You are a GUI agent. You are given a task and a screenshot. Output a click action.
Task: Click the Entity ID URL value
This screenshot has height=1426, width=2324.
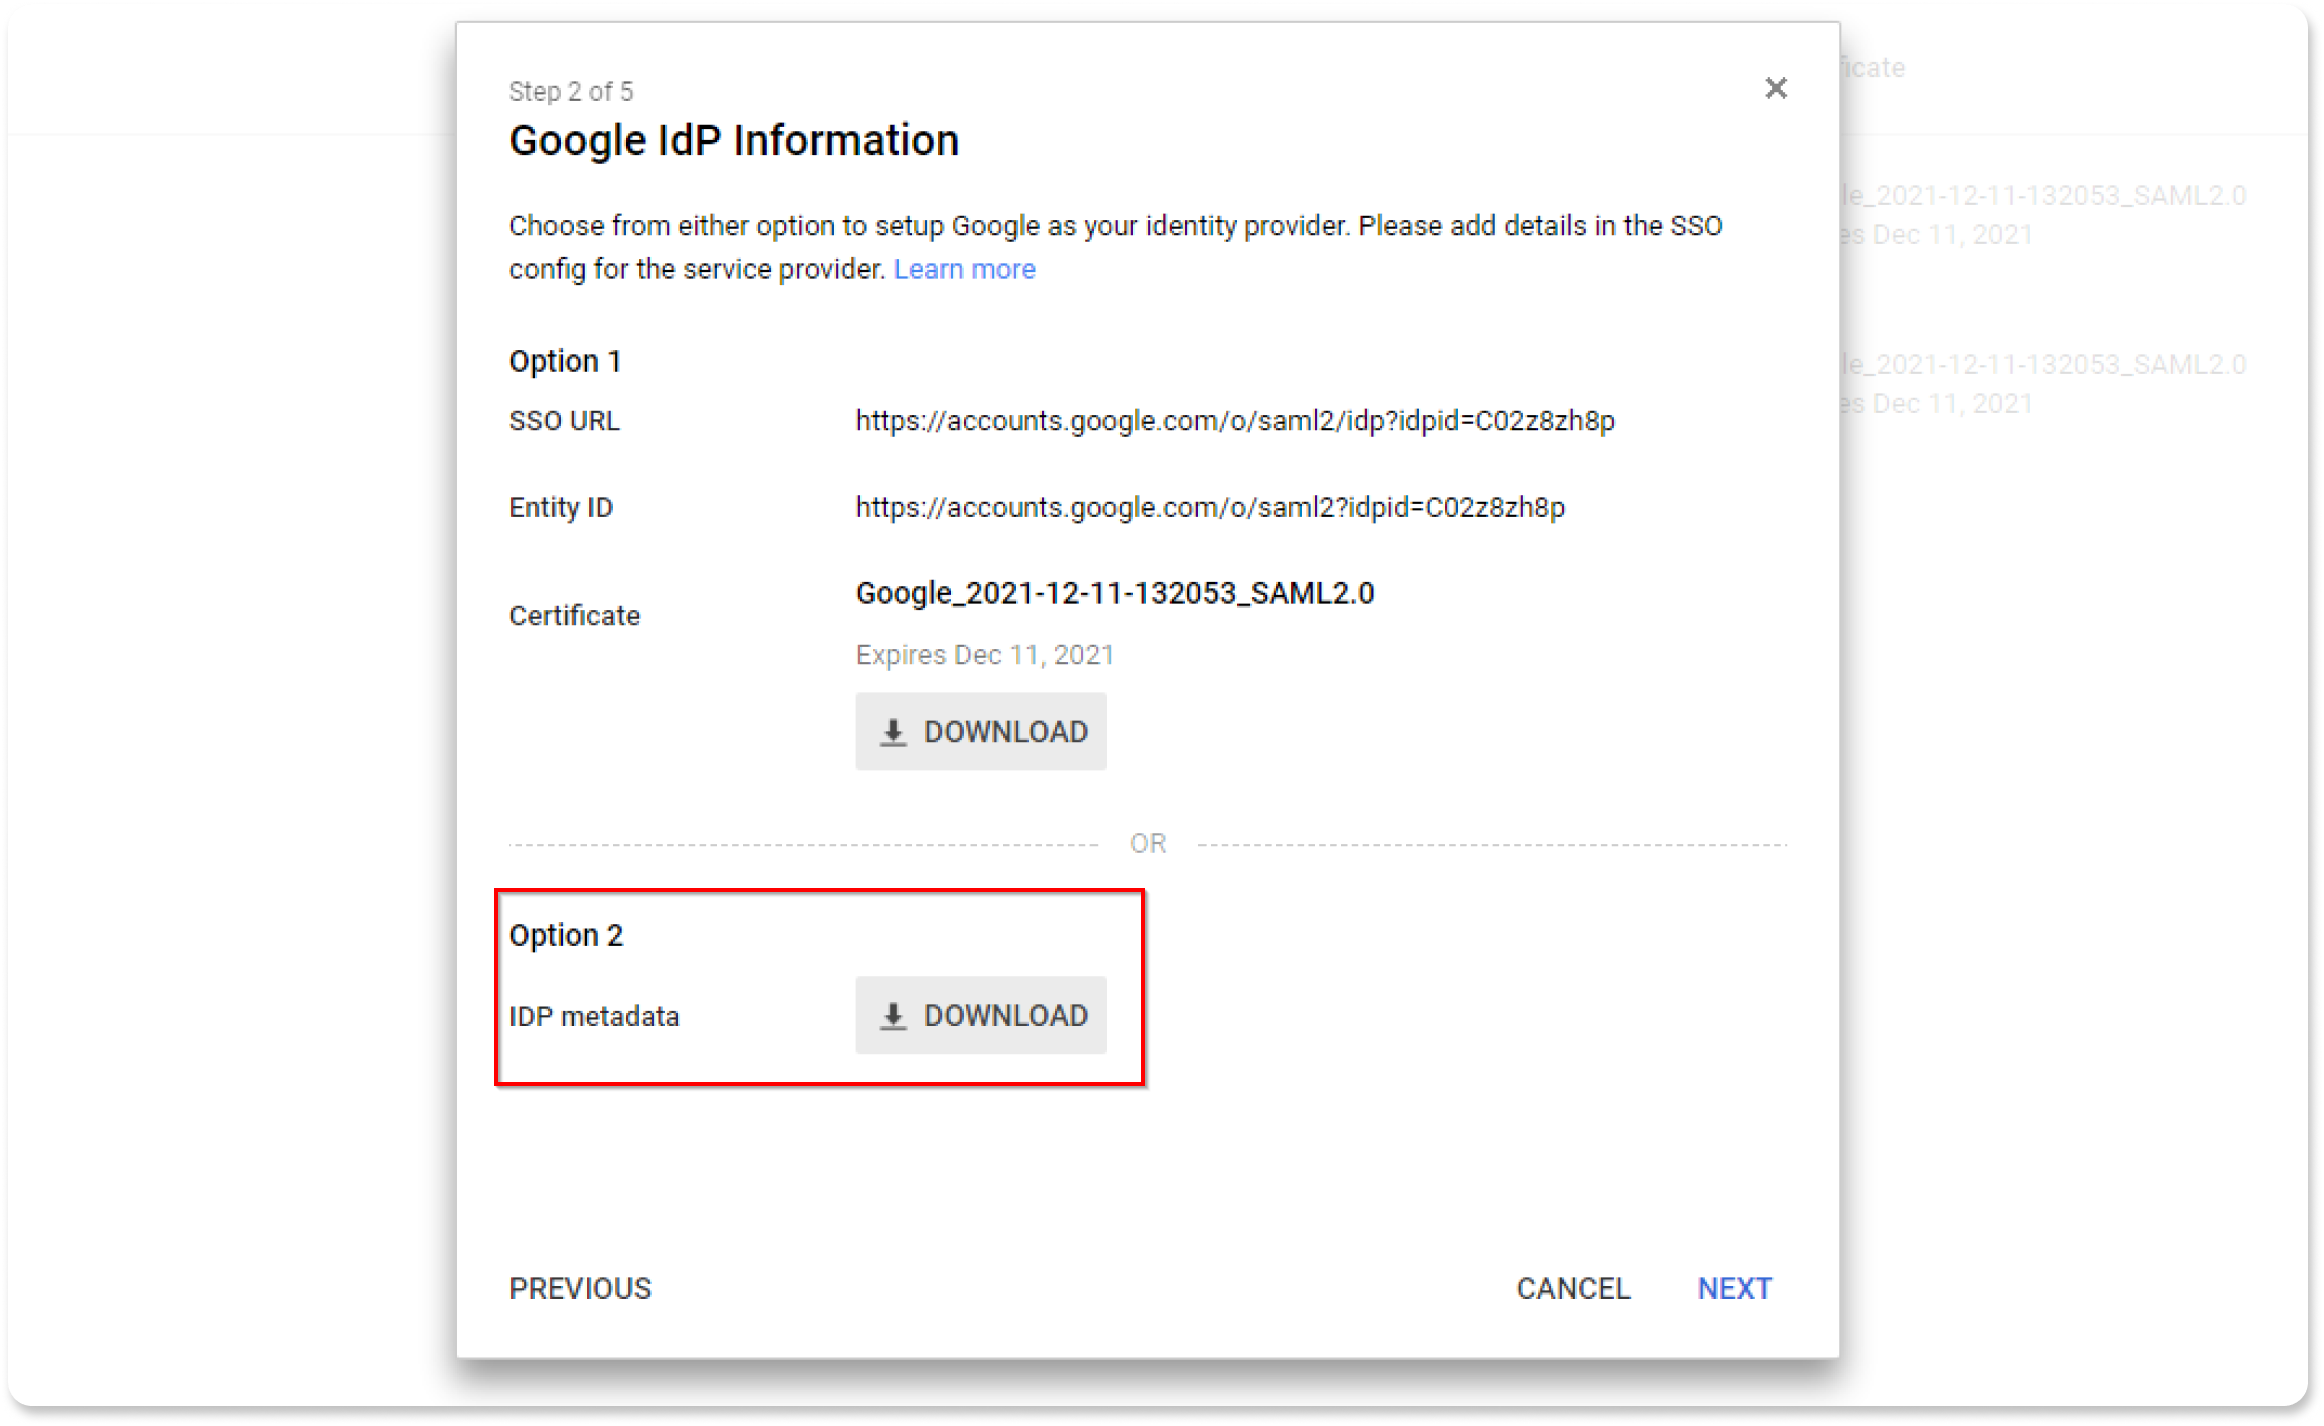1209,508
